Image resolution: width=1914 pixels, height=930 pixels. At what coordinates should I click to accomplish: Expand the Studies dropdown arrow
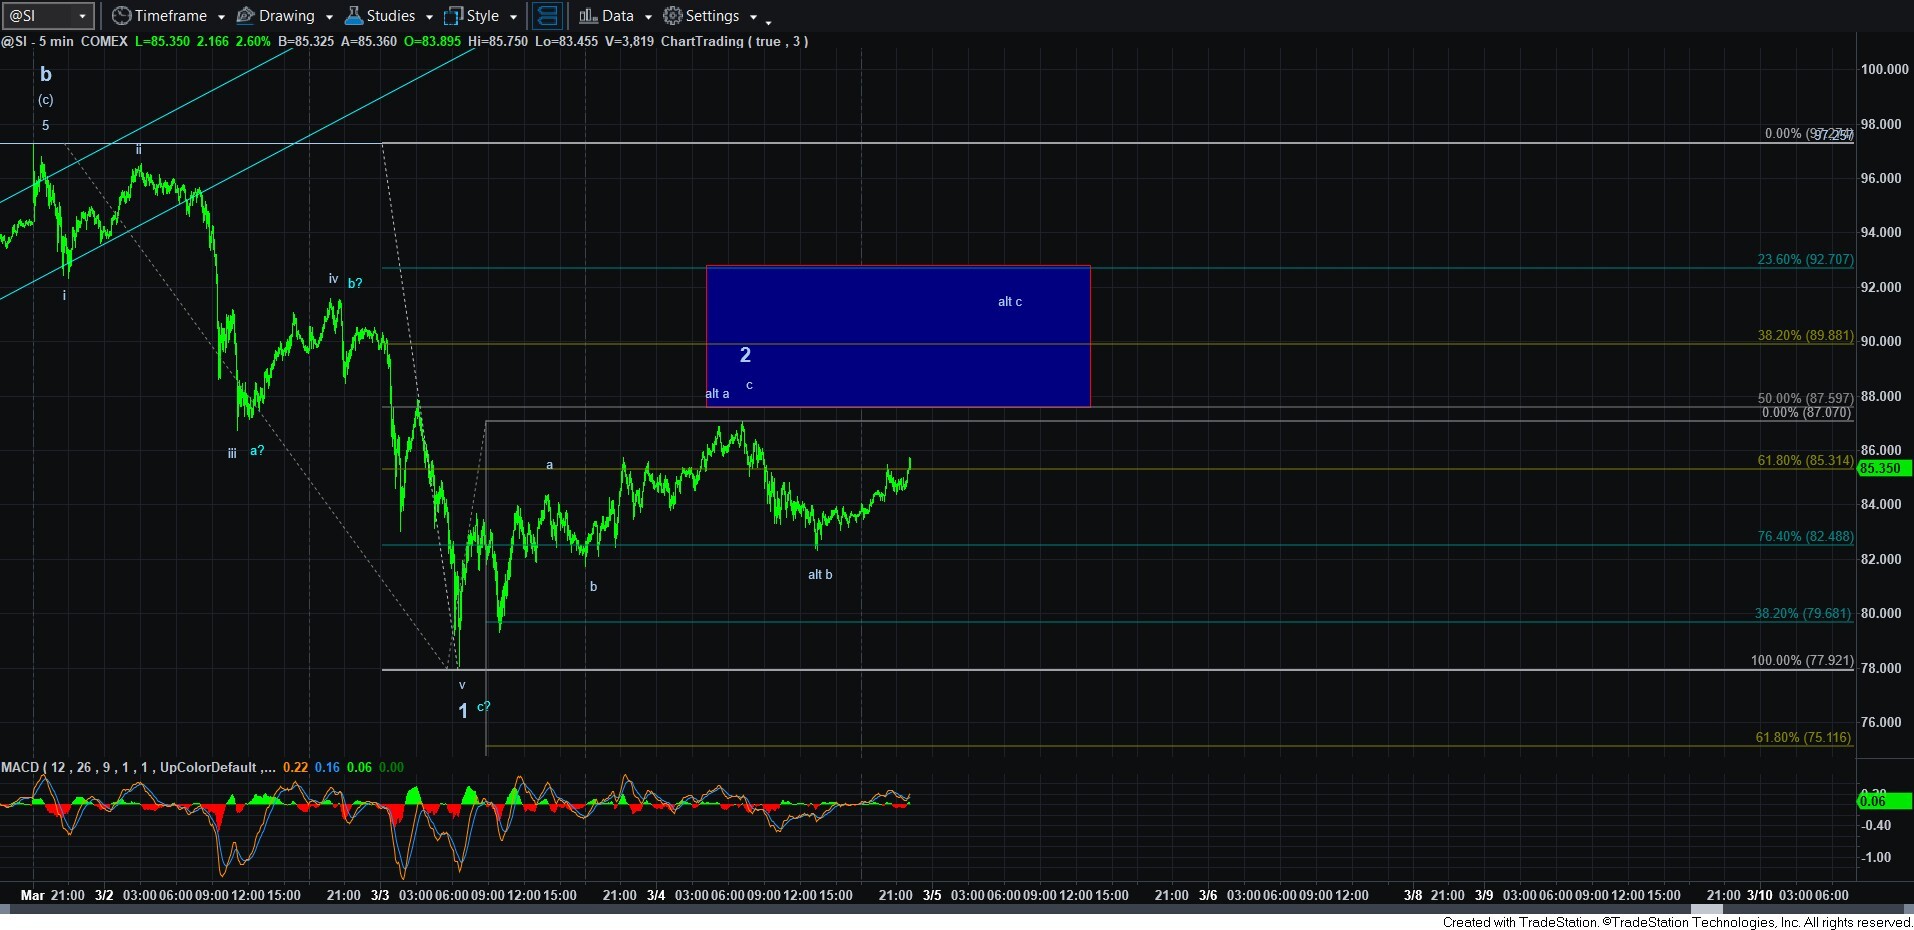click(429, 17)
